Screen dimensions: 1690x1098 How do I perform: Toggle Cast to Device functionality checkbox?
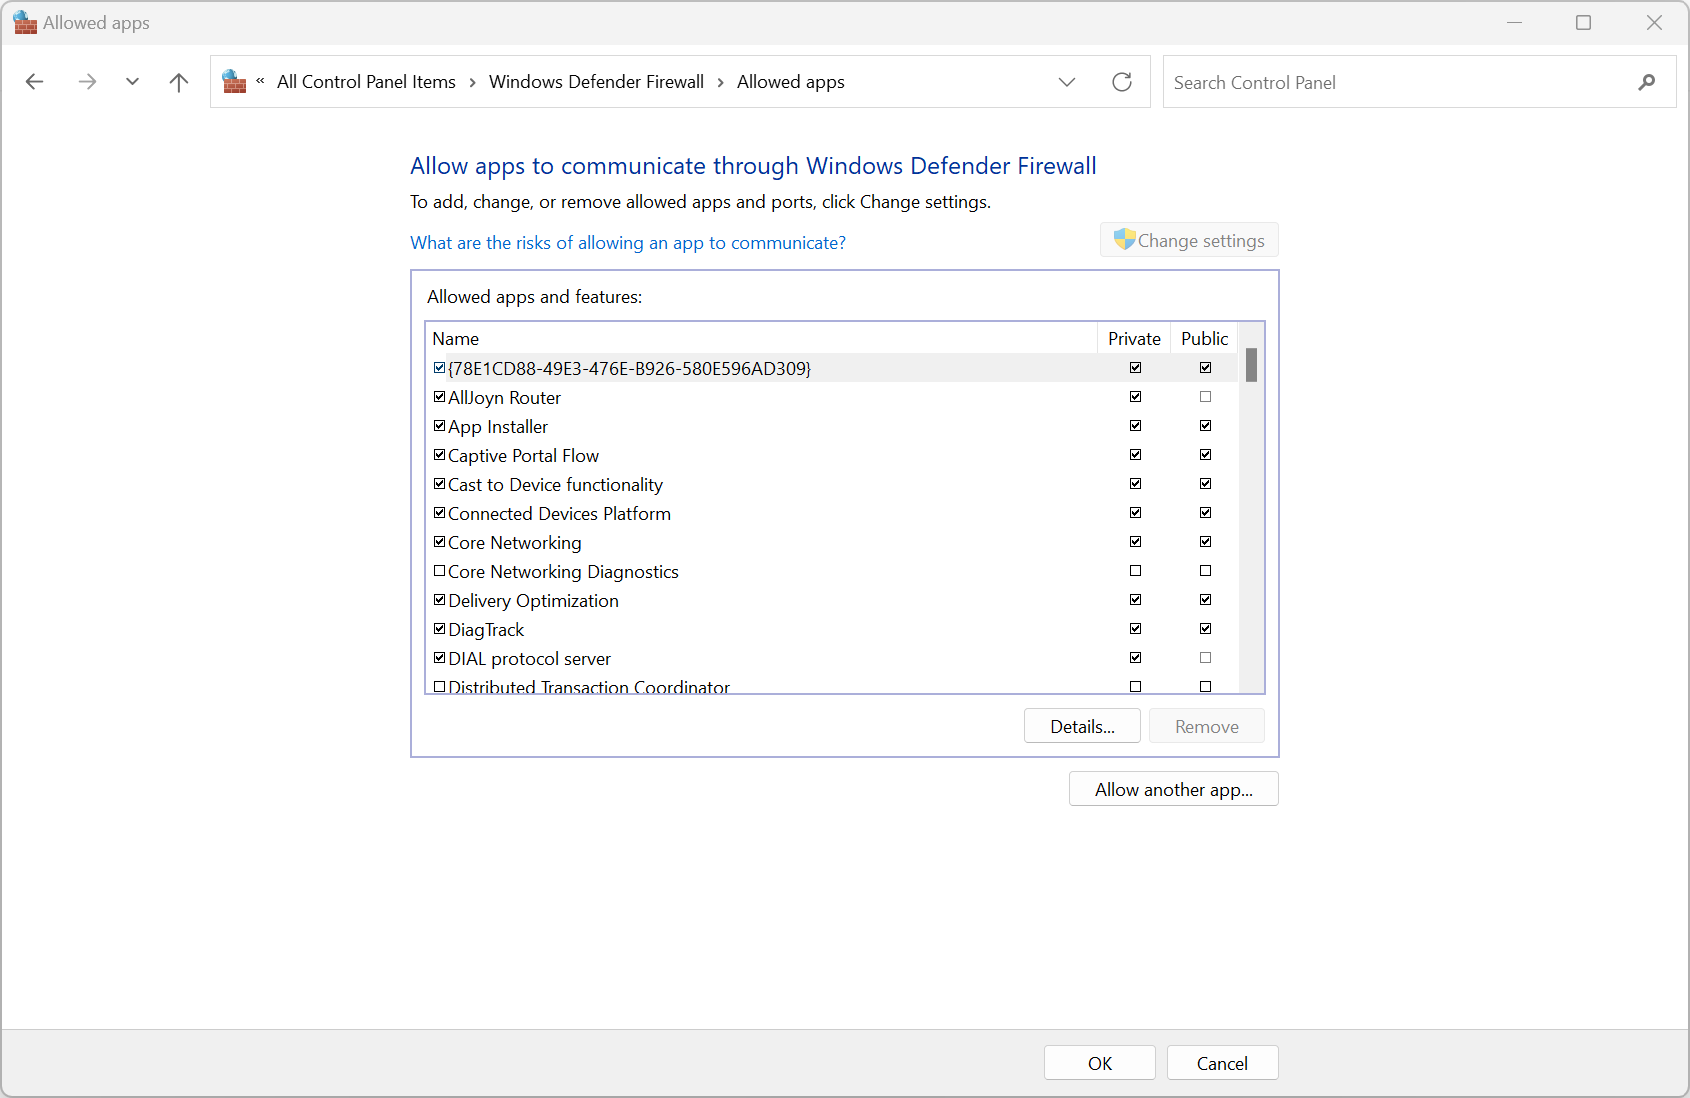(x=439, y=484)
